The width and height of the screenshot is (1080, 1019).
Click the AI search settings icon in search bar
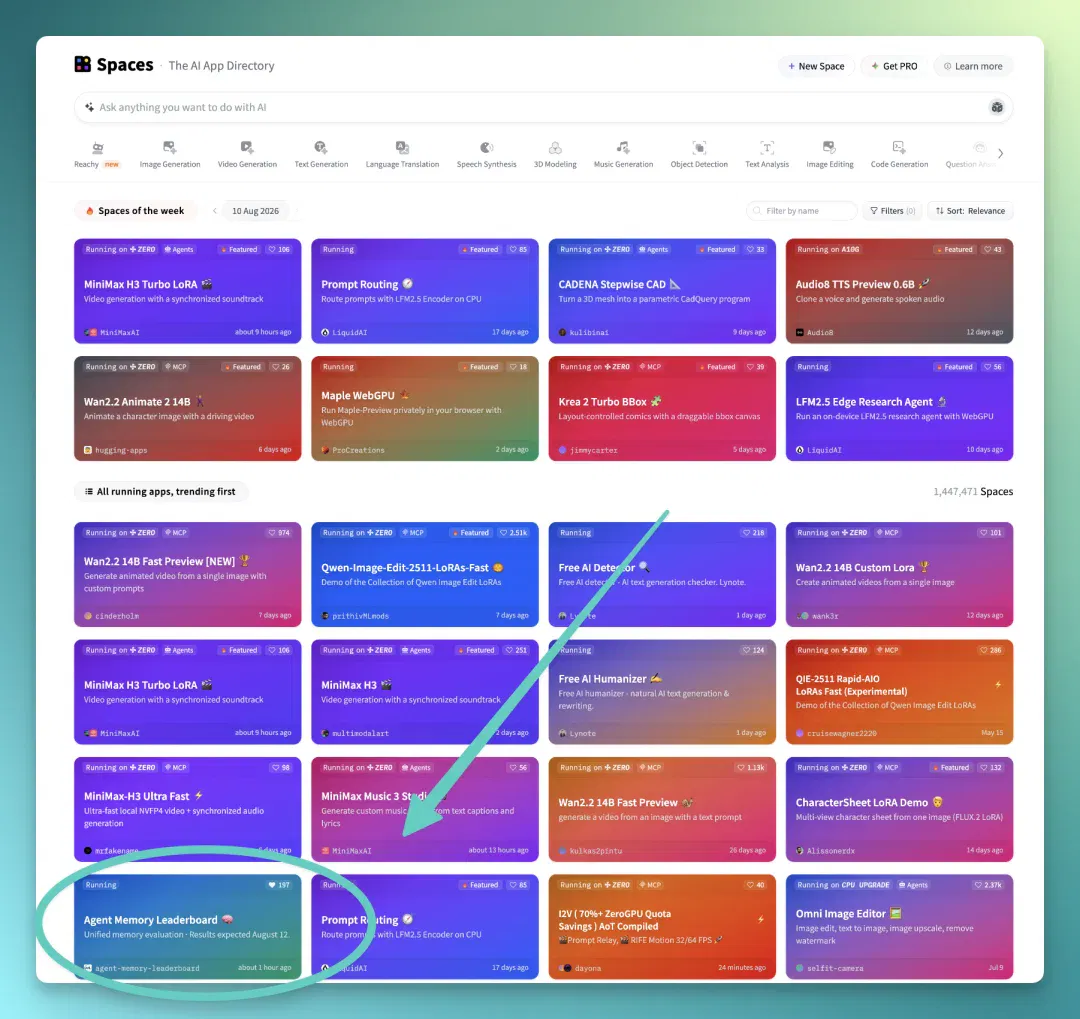(997, 107)
